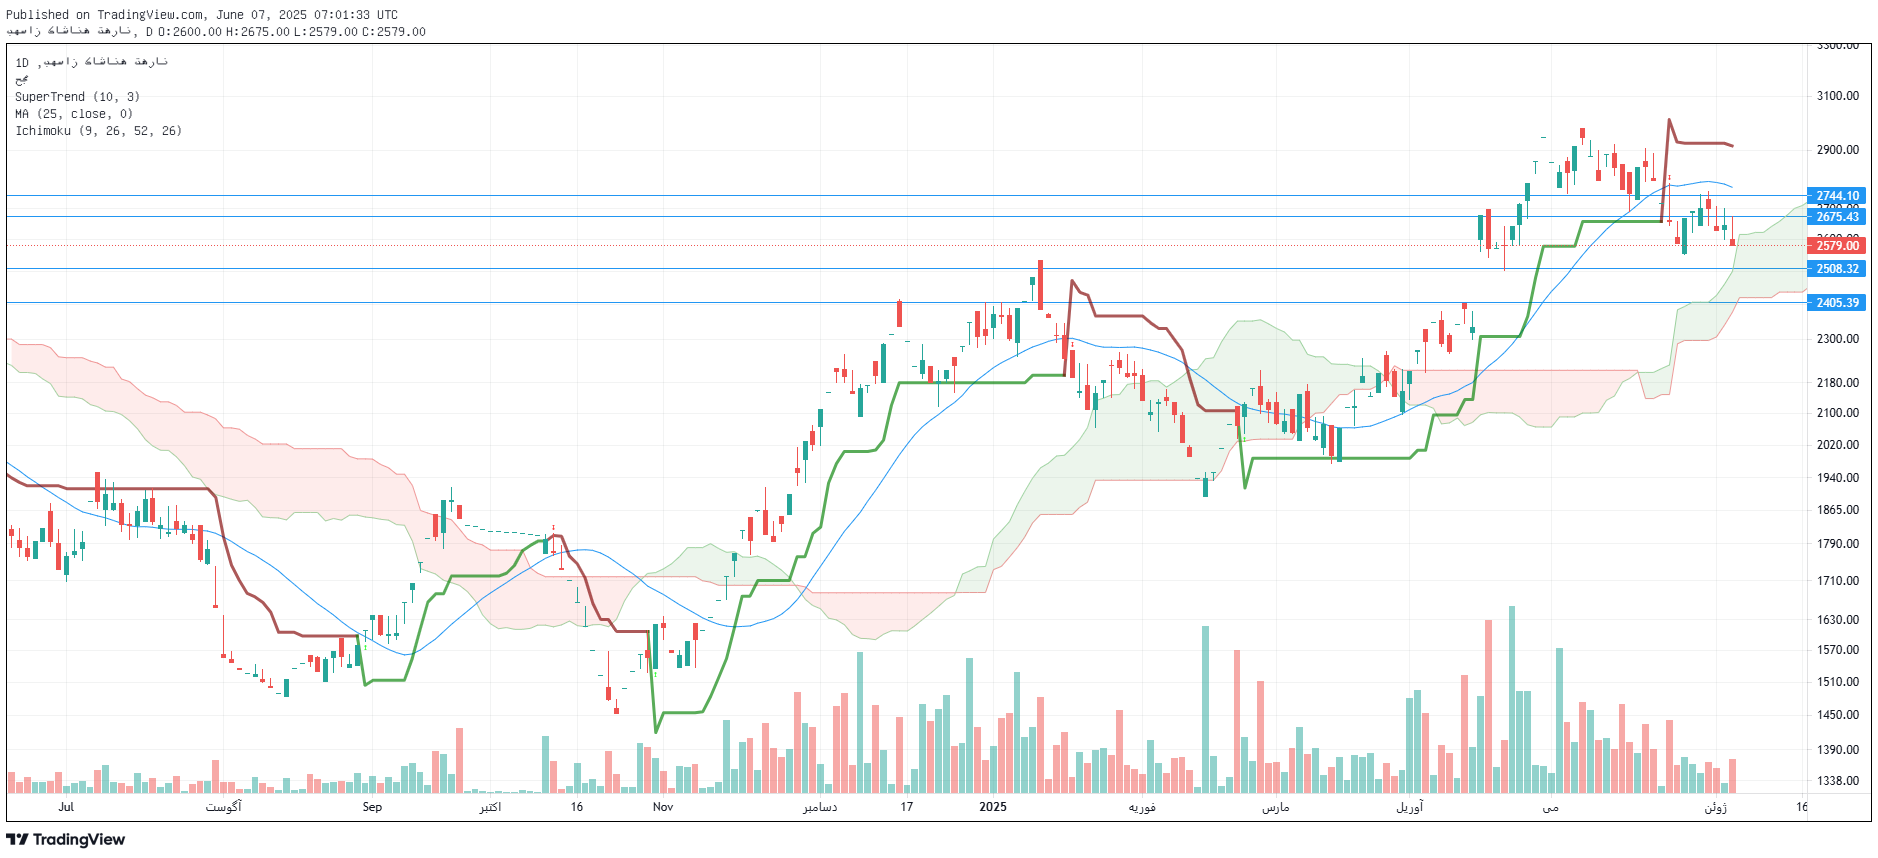Click the دسامبر label on time axis
The width and height of the screenshot is (1878, 858).
pos(820,807)
